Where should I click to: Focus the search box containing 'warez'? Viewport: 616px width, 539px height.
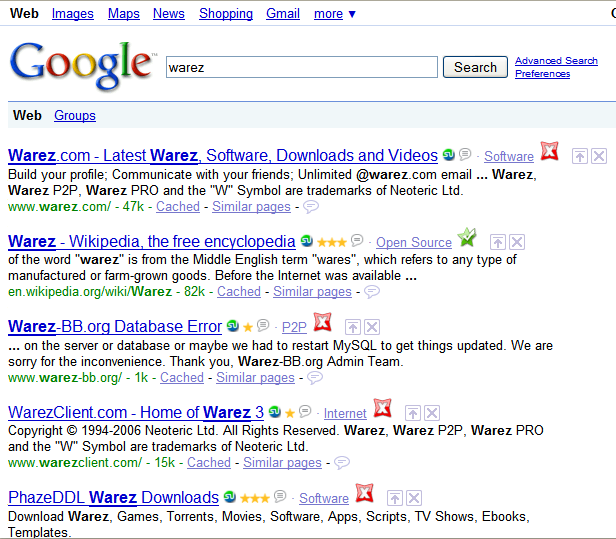[x=302, y=67]
